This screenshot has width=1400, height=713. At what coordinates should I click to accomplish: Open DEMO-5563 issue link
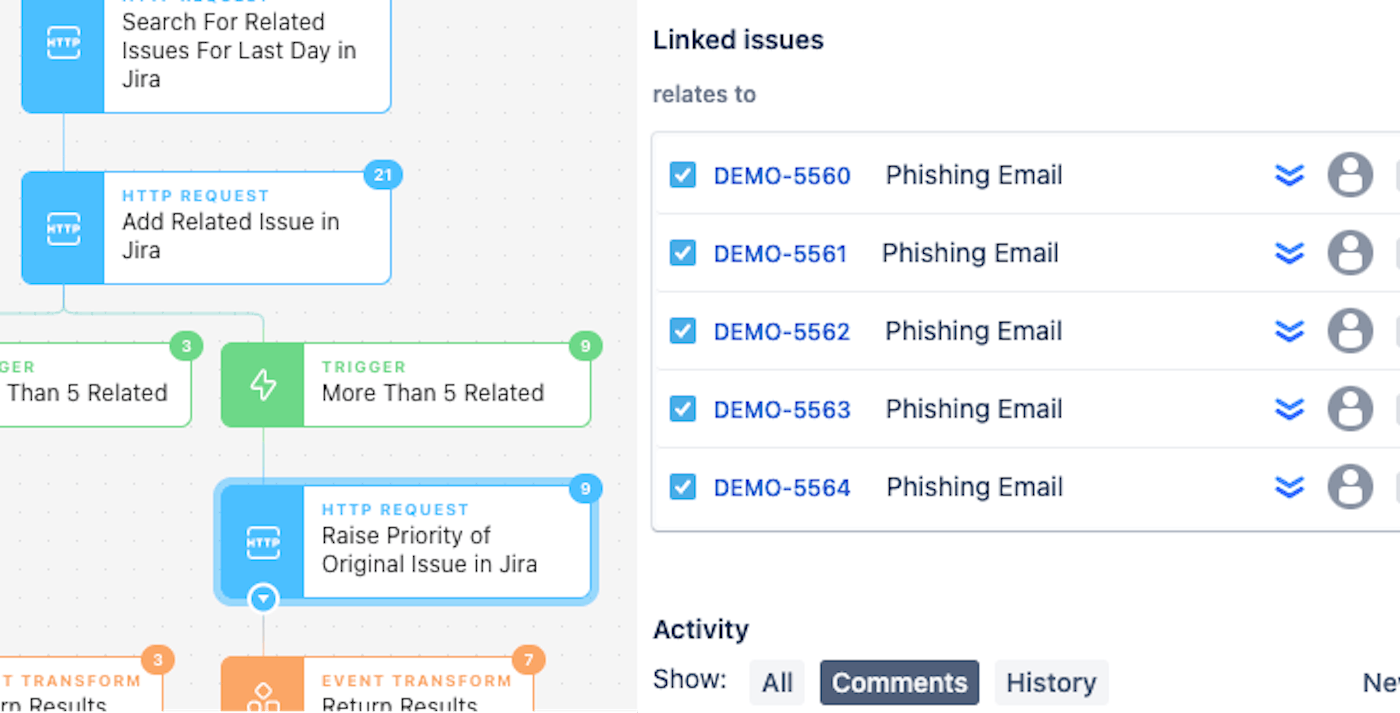782,410
